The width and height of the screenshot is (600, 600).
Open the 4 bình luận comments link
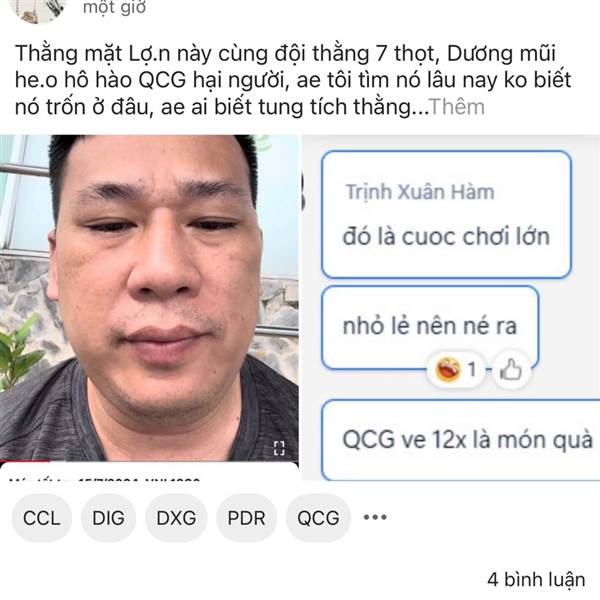536,579
